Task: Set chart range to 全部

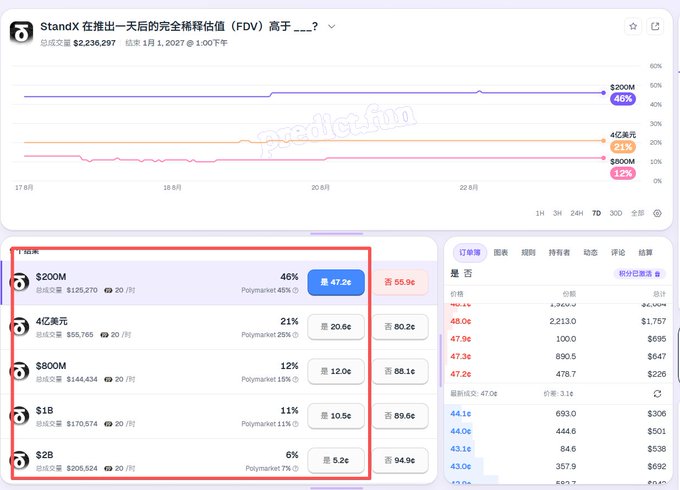Action: tap(637, 213)
